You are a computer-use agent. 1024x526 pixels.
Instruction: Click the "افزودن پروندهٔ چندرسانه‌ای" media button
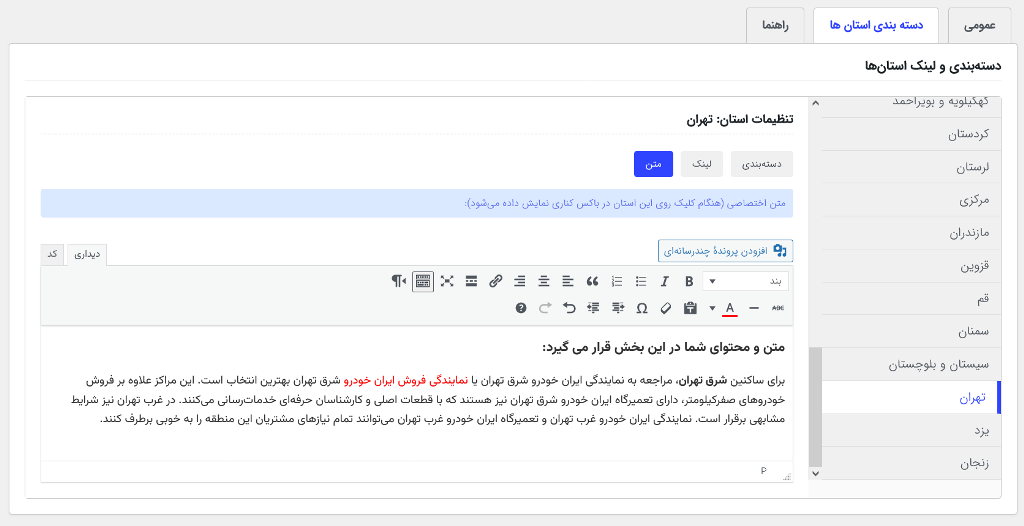[725, 250]
